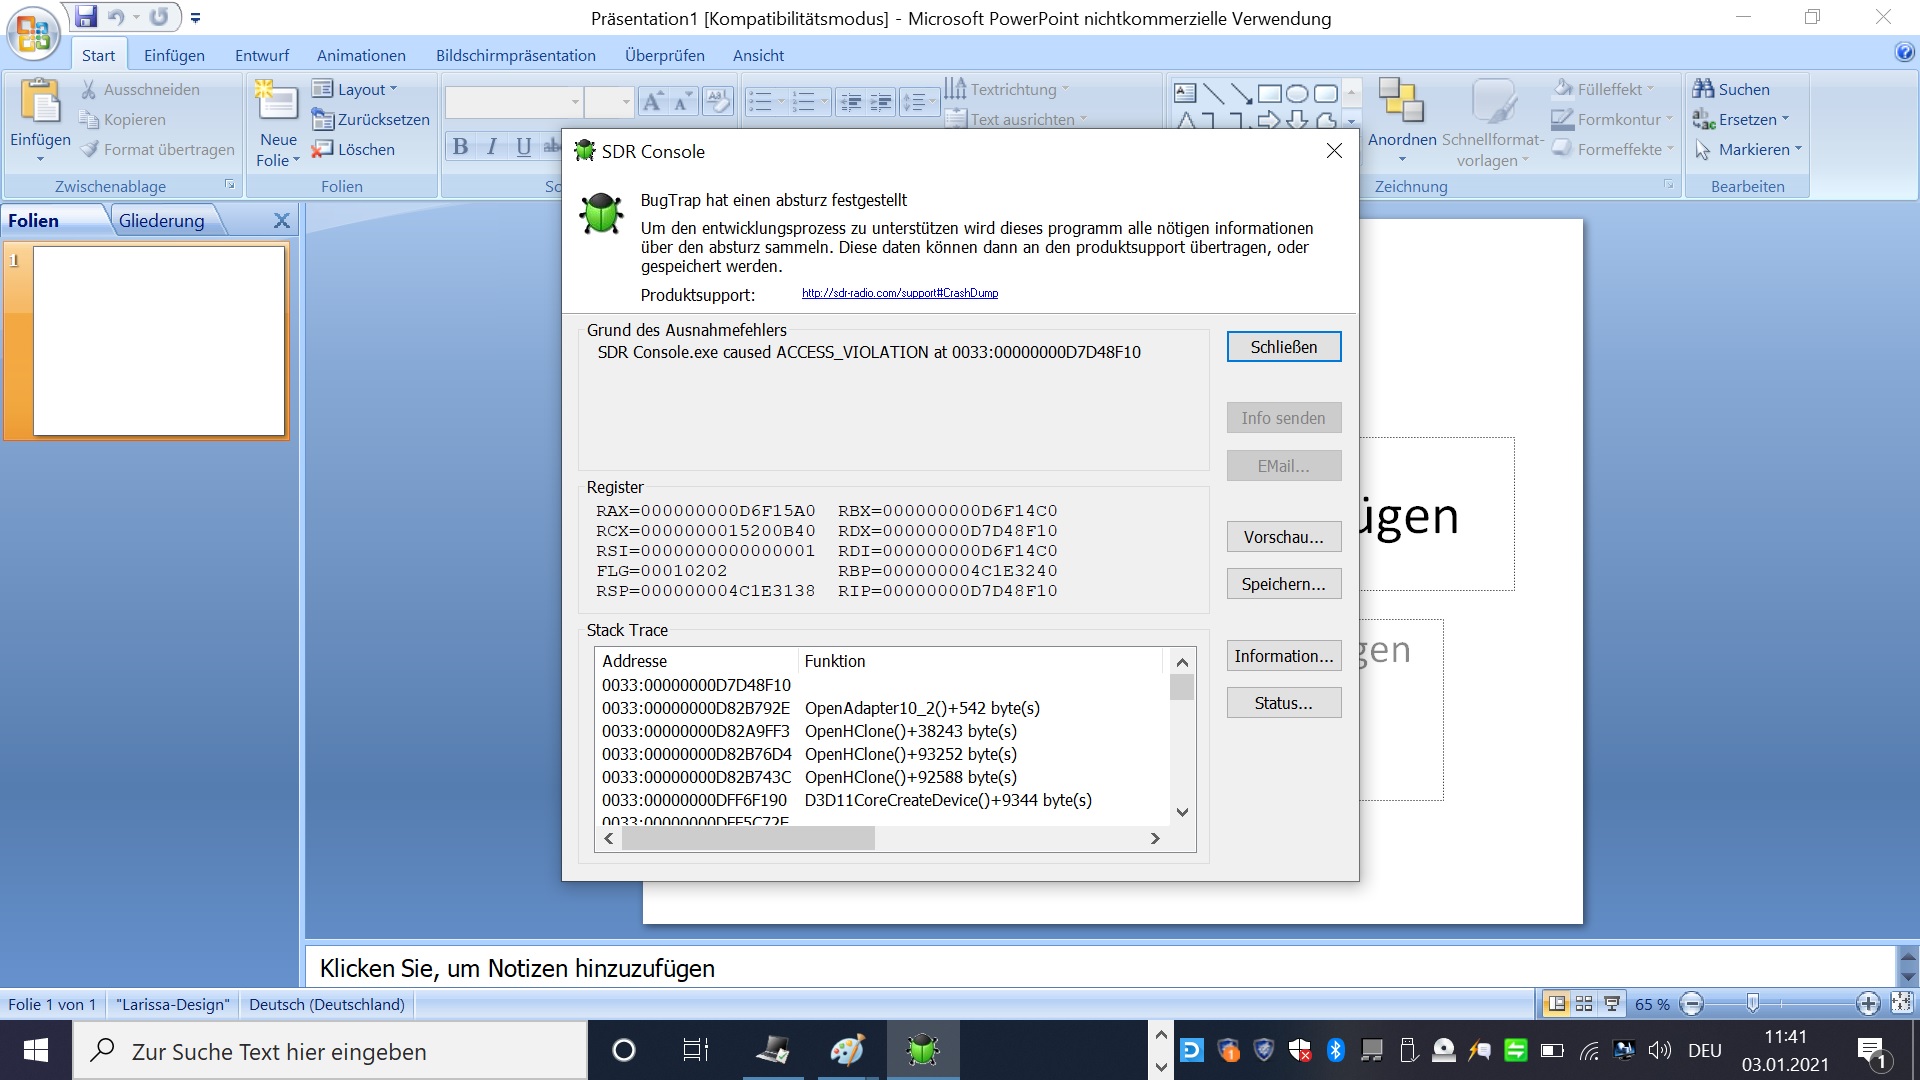Click the zoom slider handle
Screen dimensions: 1920x1080
point(1752,1003)
